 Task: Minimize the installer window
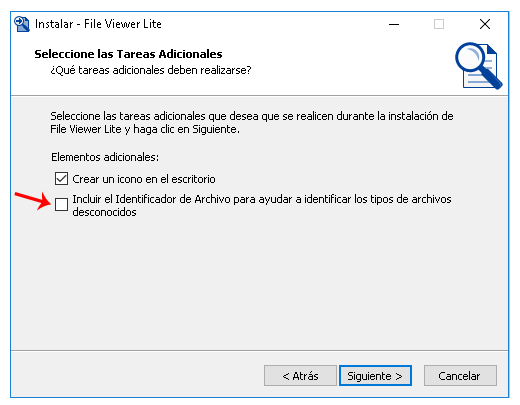pos(394,24)
